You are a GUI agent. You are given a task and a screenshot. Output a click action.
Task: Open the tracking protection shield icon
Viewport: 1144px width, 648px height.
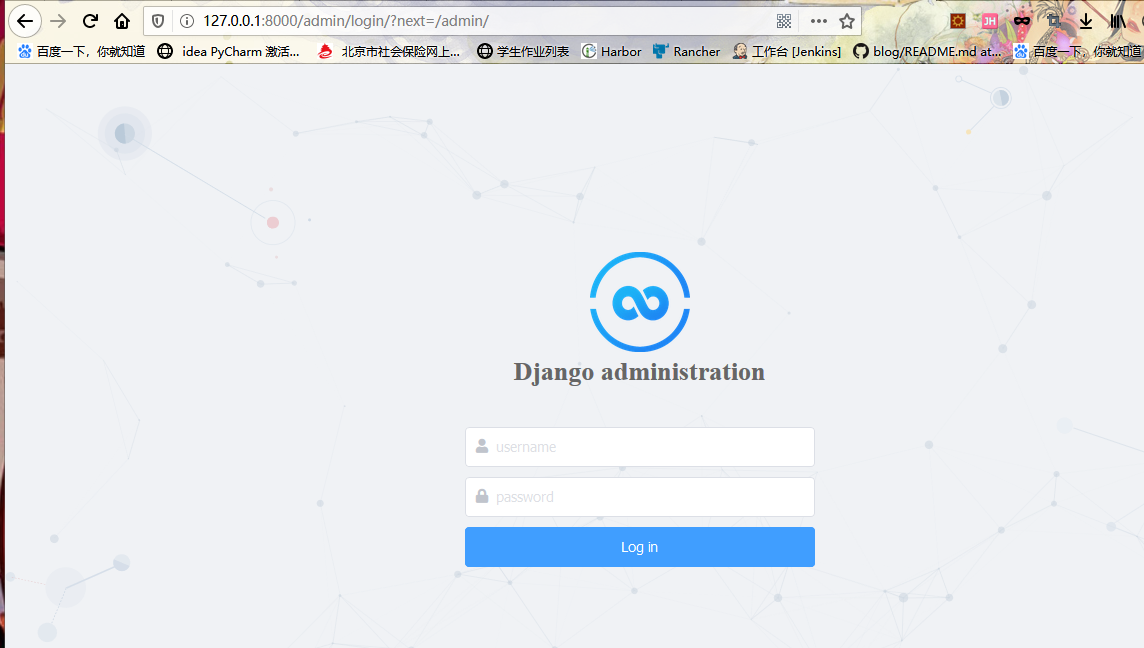158,21
